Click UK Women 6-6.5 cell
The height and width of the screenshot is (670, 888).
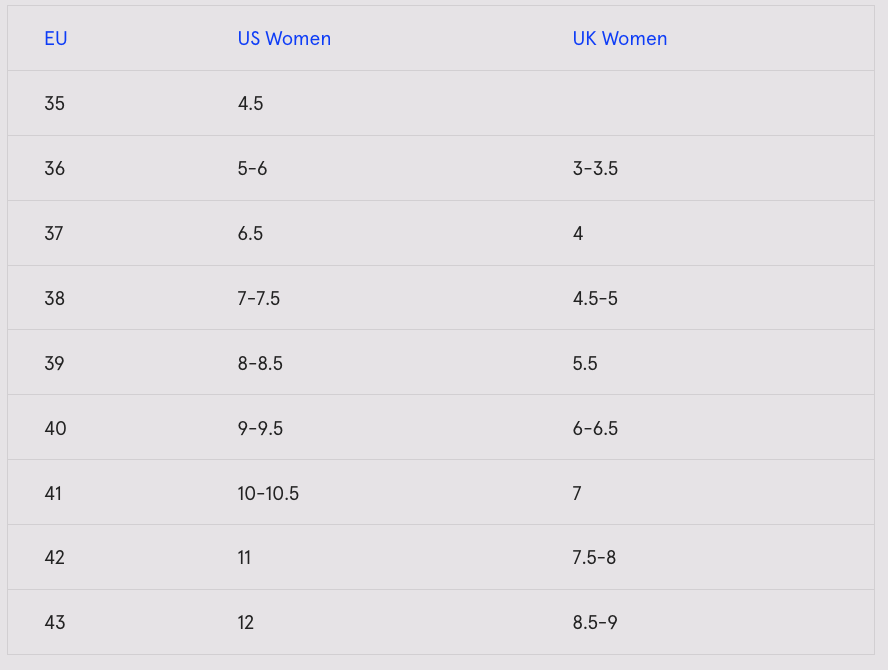(595, 428)
